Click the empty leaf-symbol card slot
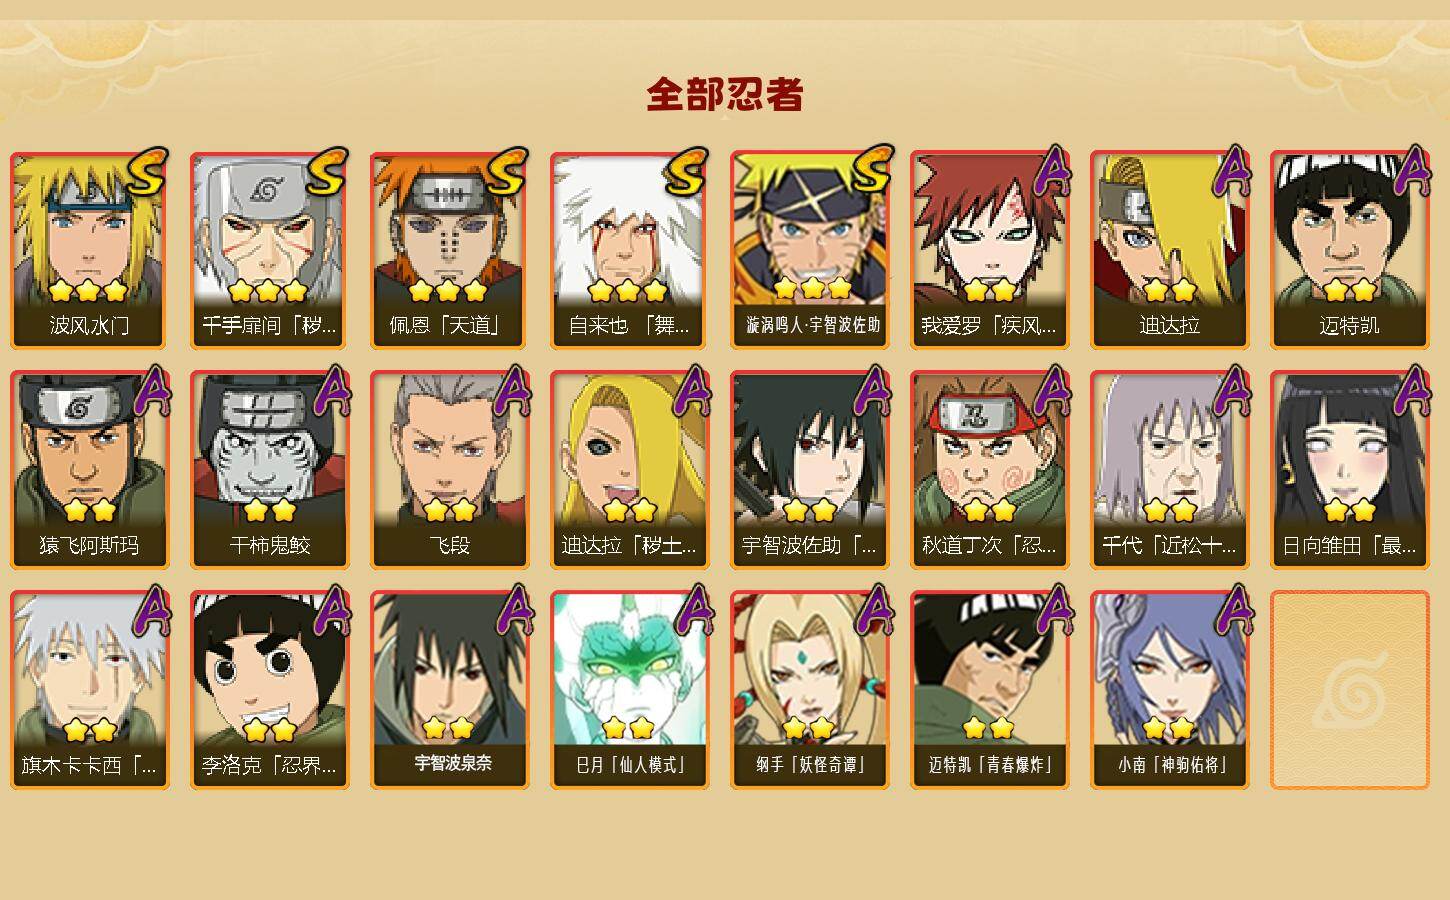Screen dimensions: 1450x900 point(1350,690)
